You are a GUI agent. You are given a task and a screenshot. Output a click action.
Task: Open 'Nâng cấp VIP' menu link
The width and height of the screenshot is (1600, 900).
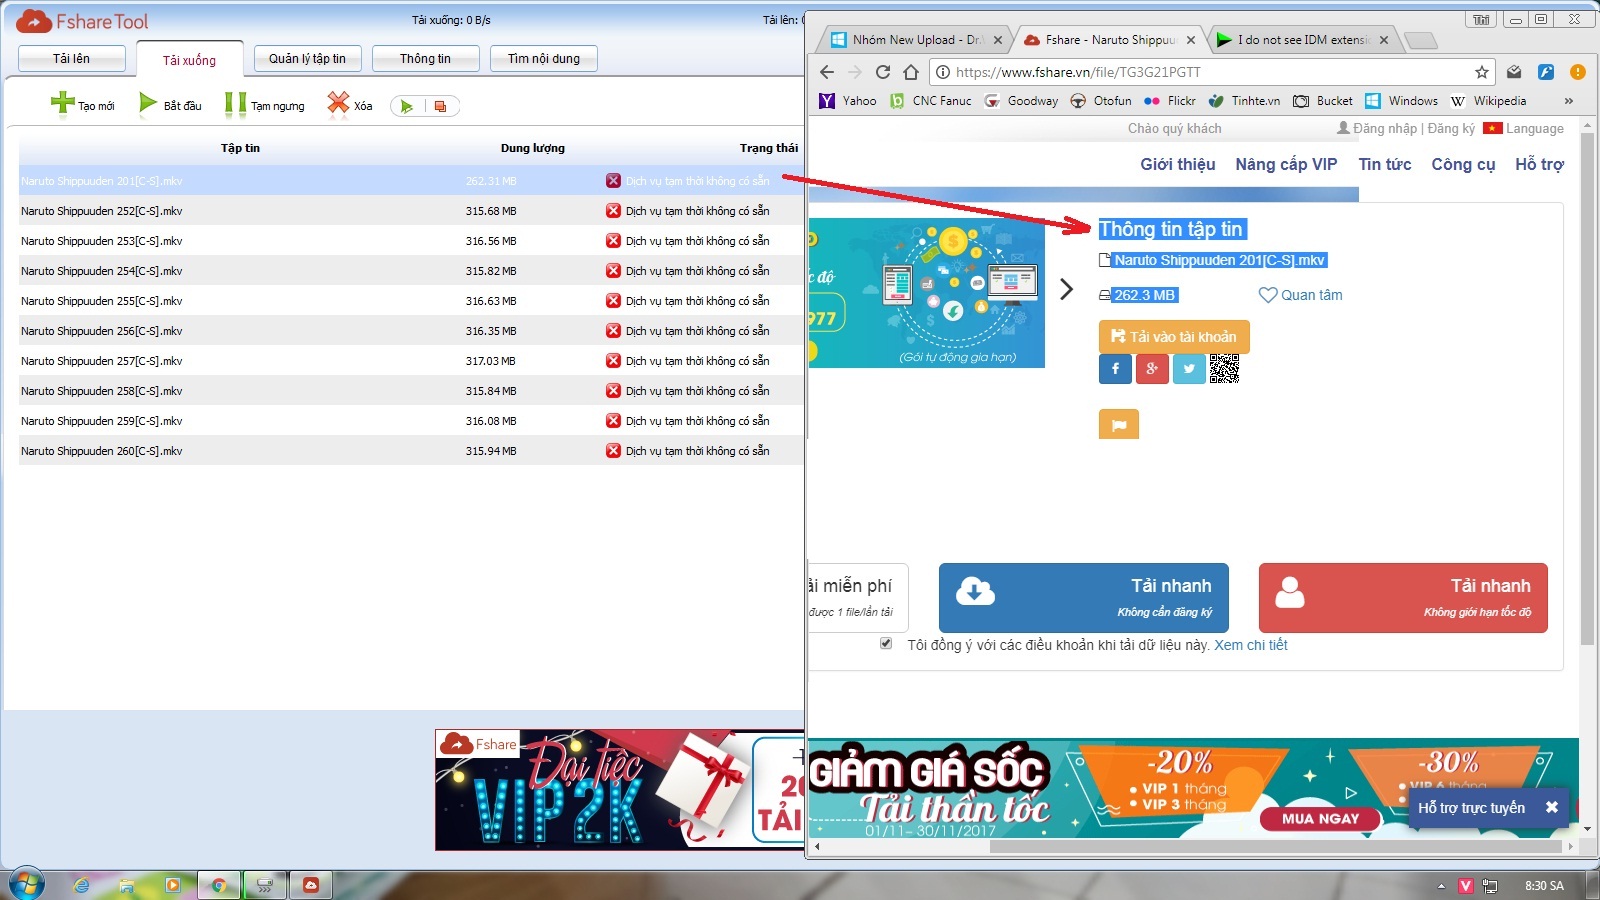(x=1286, y=164)
